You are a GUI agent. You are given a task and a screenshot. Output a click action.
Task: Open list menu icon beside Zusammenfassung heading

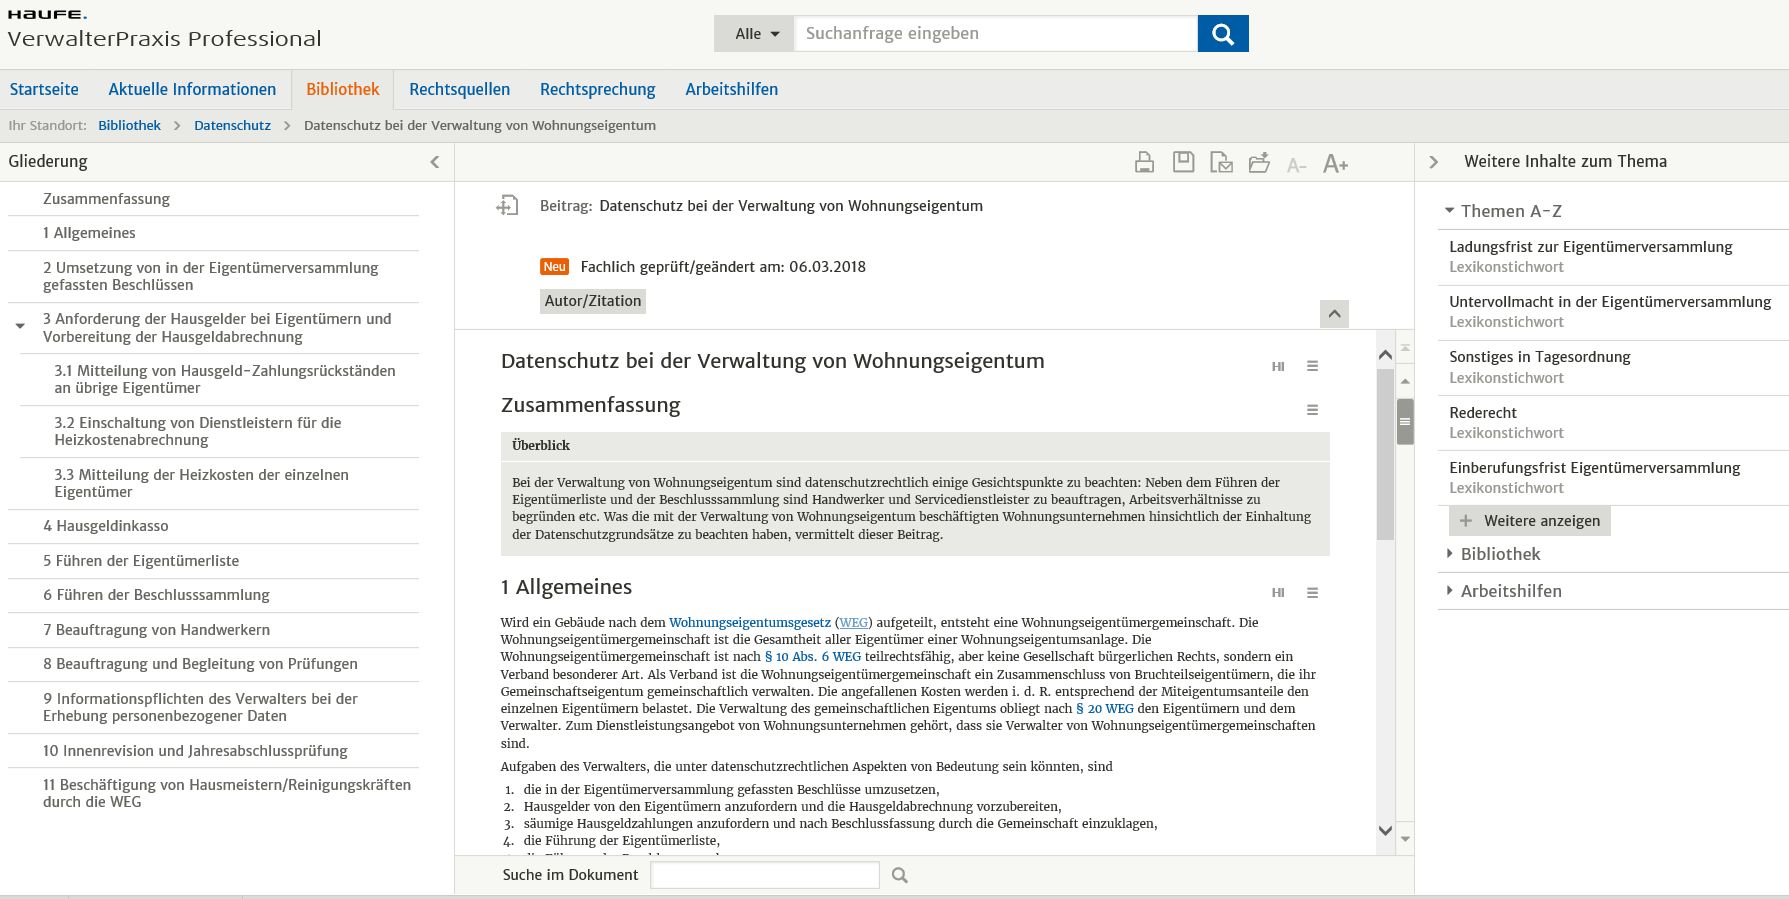click(1313, 410)
